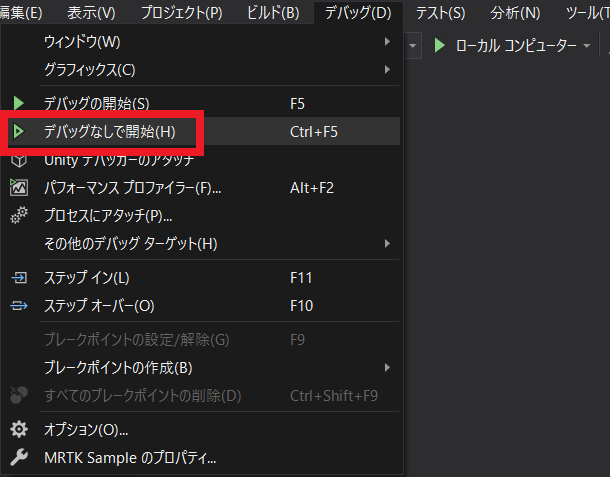Click その他のデバッグ ターゲット submenu arrow
This screenshot has width=610, height=477.
[x=387, y=244]
